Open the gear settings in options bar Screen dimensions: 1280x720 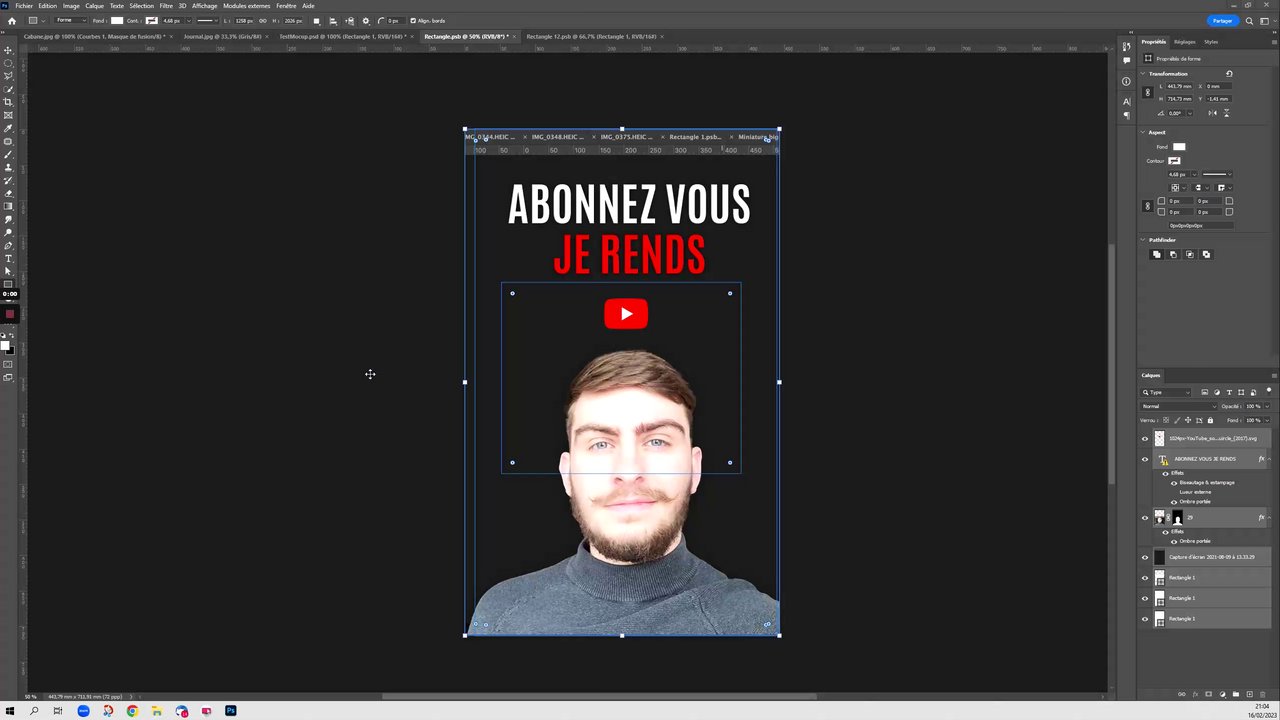(365, 21)
